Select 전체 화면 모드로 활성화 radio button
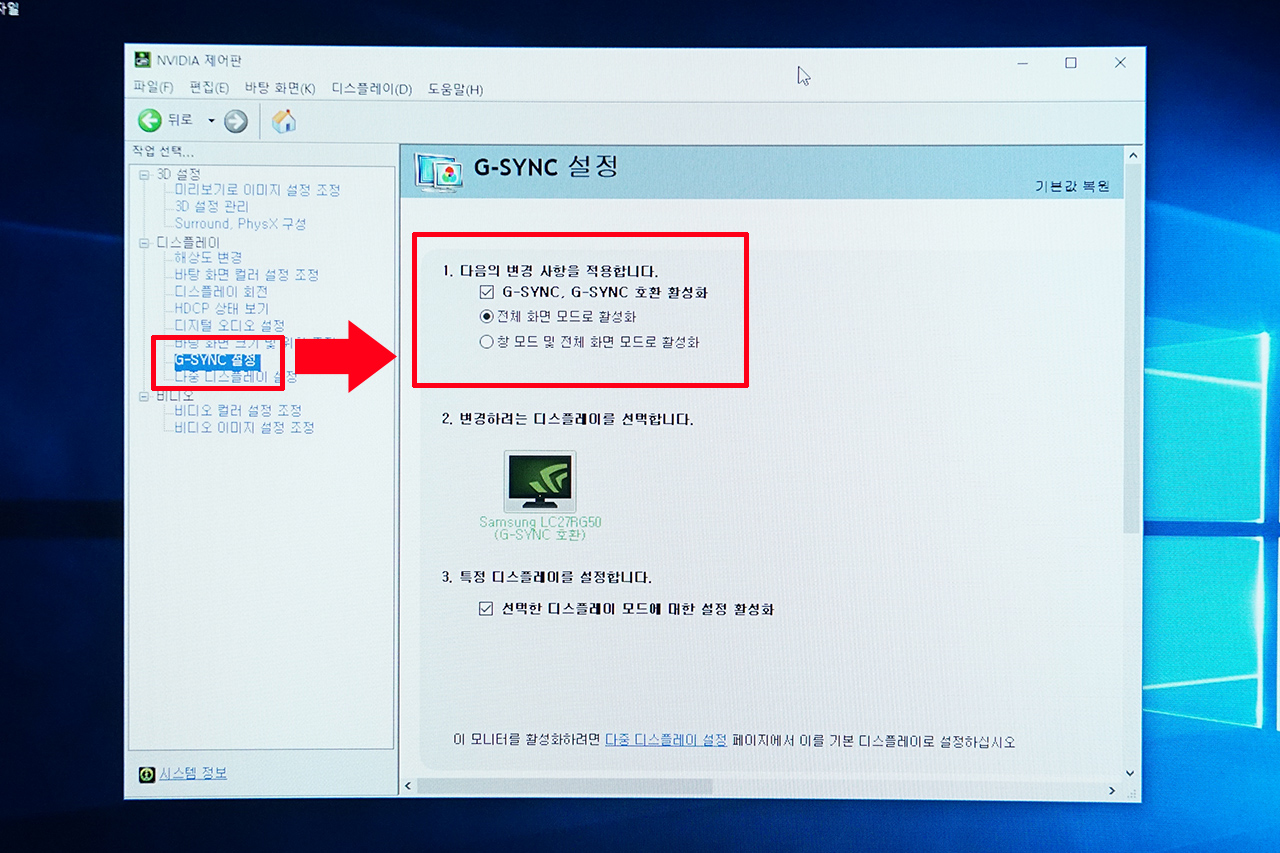Image resolution: width=1280 pixels, height=853 pixels. click(487, 317)
